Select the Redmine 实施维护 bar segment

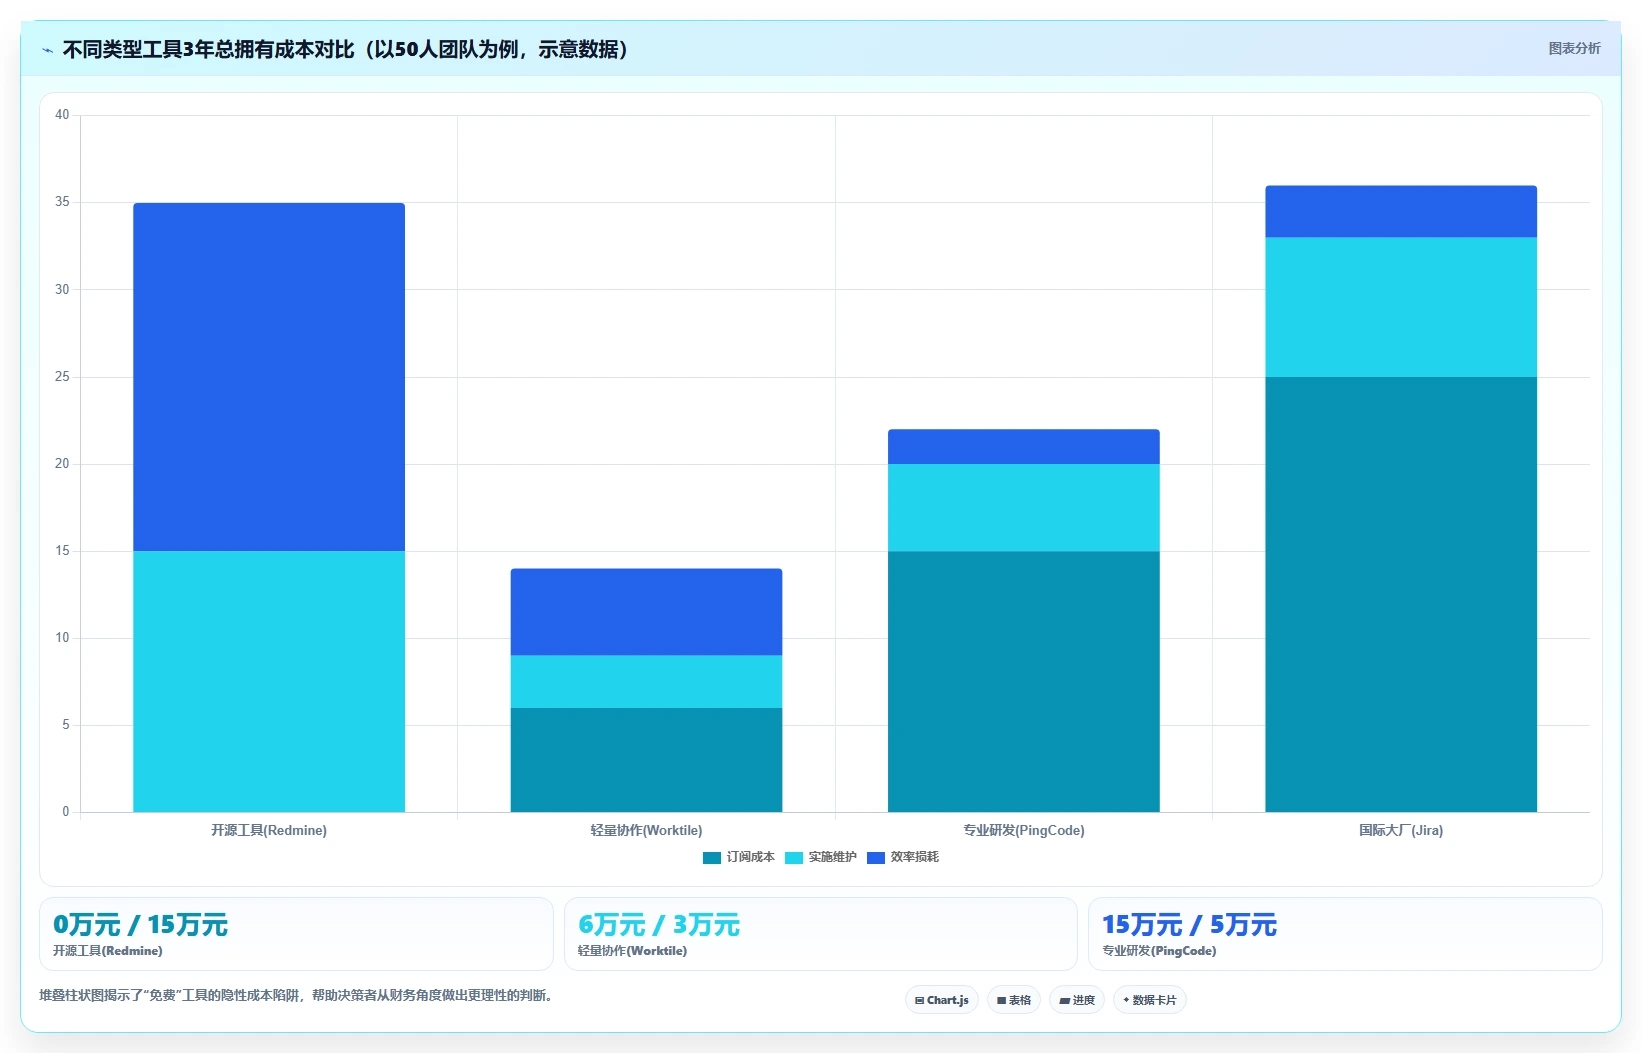269,681
